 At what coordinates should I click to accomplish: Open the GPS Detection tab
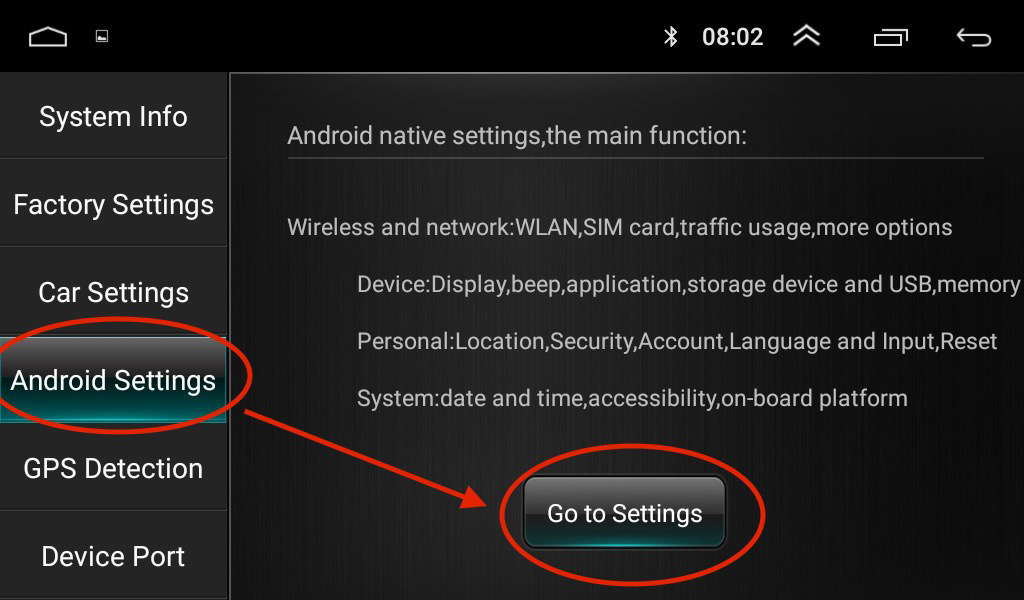pyautogui.click(x=114, y=468)
